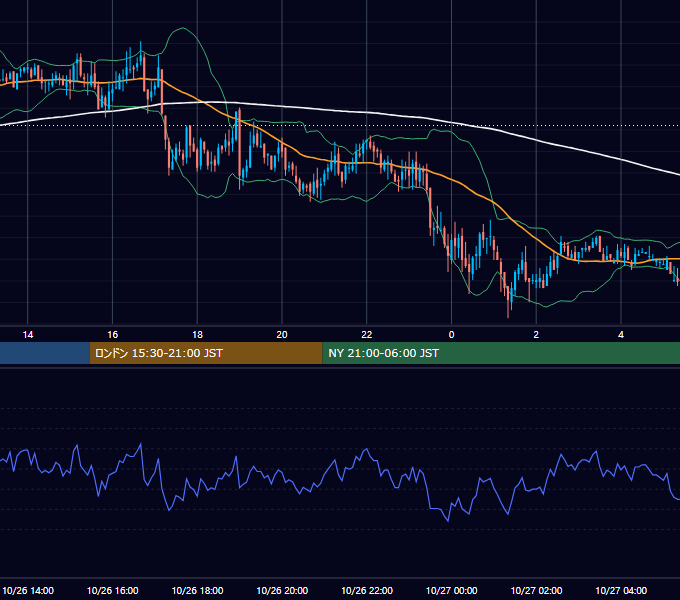Click the 10/26 16:00 date label
The height and width of the screenshot is (600, 680).
tap(113, 590)
